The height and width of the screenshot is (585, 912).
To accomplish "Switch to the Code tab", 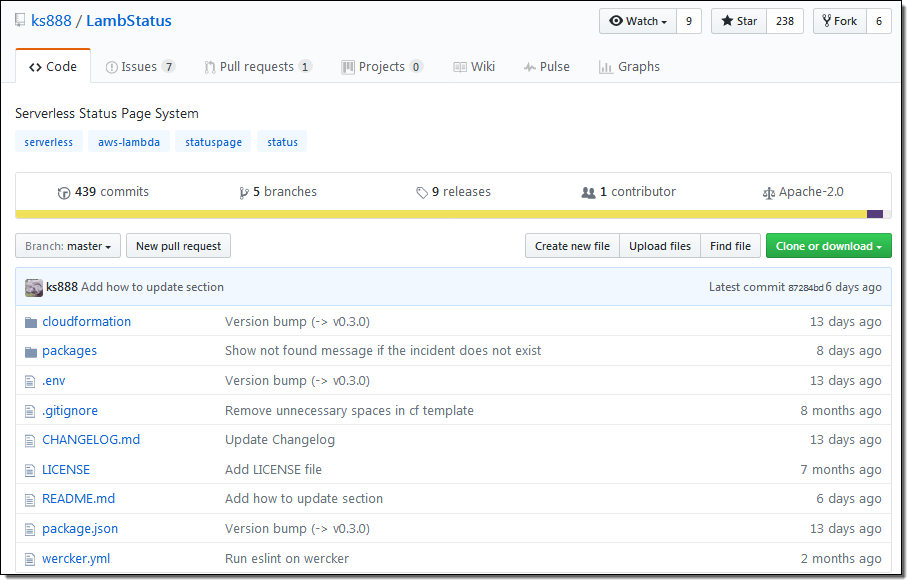I will 53,67.
